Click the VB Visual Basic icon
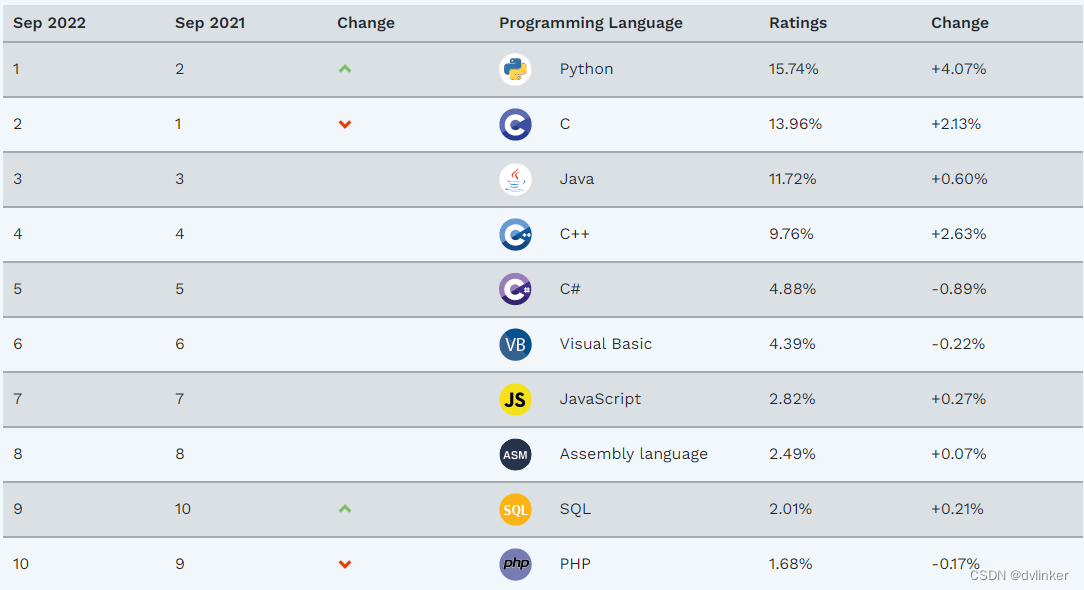Screen dimensions: 1084x590 (x=515, y=344)
